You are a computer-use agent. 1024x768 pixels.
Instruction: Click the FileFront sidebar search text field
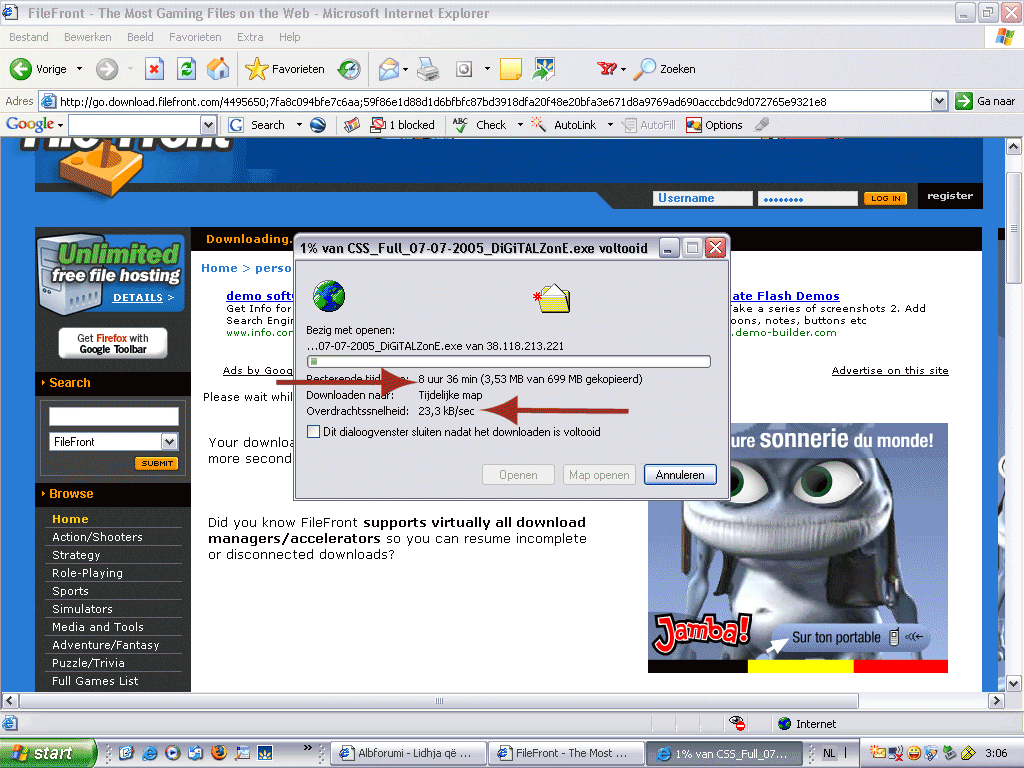(114, 416)
